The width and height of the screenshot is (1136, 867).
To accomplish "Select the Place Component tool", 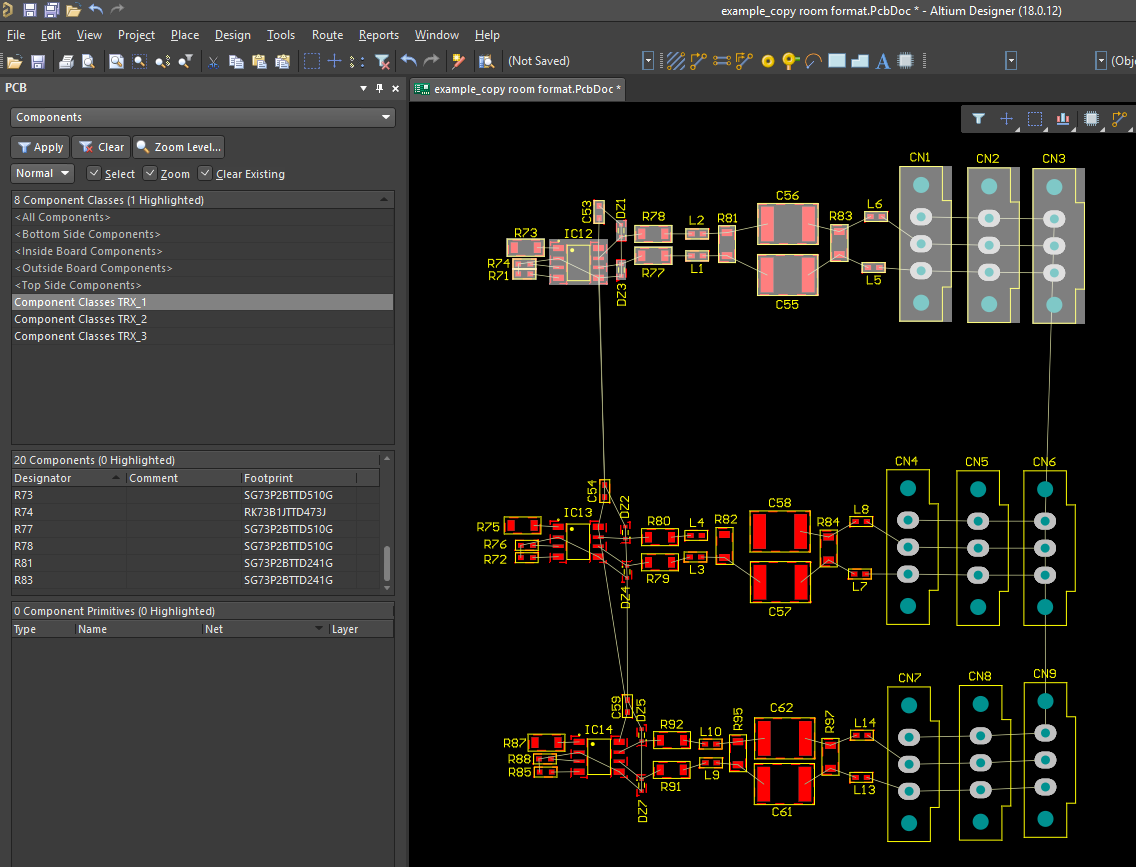I will pyautogui.click(x=905, y=60).
